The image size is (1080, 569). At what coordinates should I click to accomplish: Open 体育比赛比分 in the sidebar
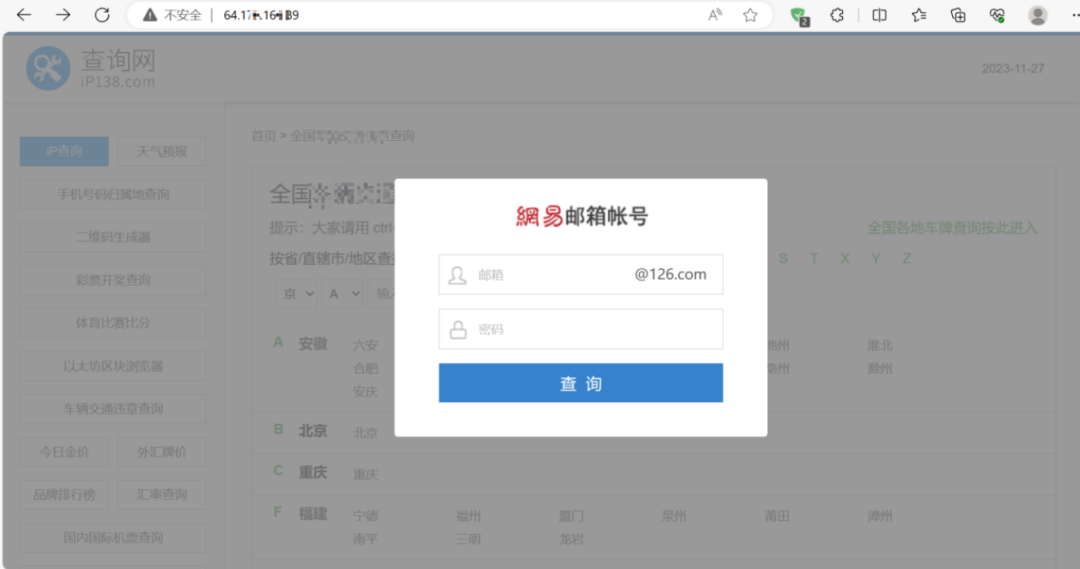click(113, 323)
